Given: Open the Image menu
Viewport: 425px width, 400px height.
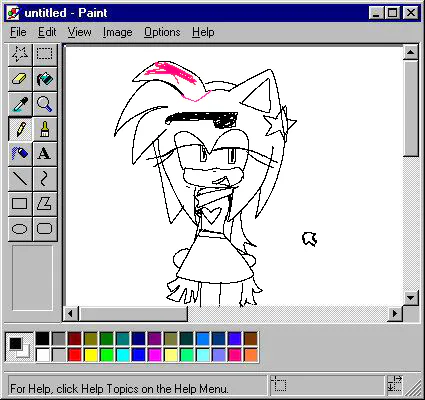Looking at the screenshot, I should point(117,32).
